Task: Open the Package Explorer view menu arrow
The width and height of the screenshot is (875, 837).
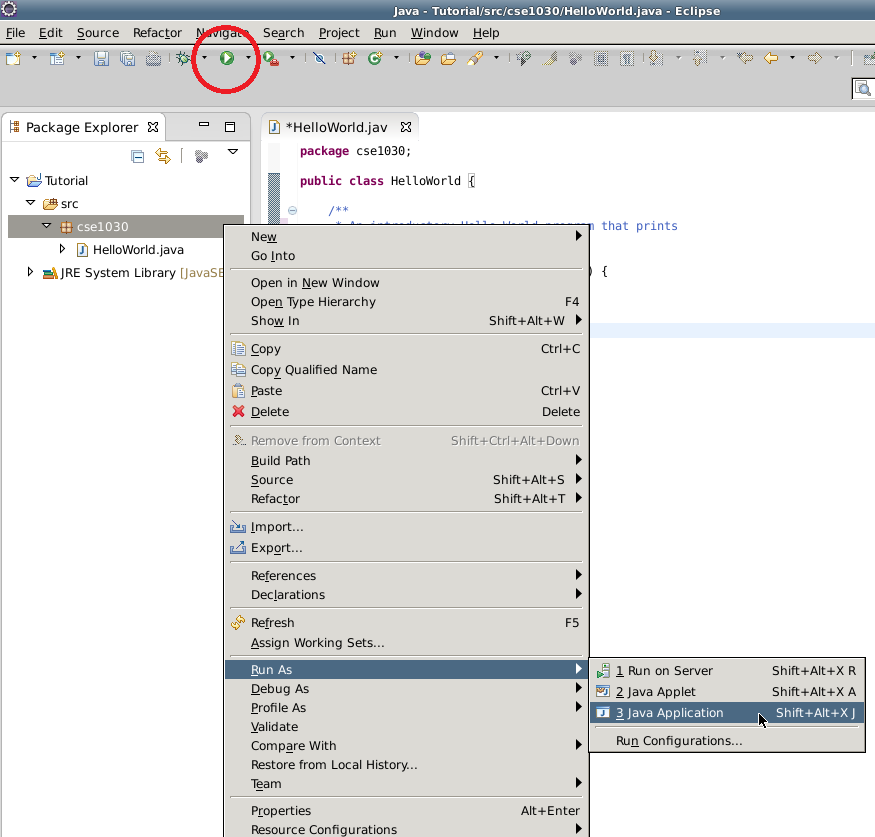Action: coord(233,152)
